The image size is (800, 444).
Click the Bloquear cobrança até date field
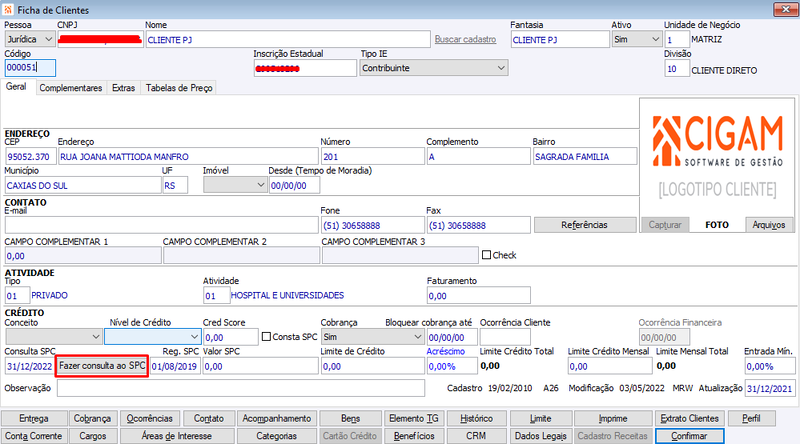tap(452, 337)
